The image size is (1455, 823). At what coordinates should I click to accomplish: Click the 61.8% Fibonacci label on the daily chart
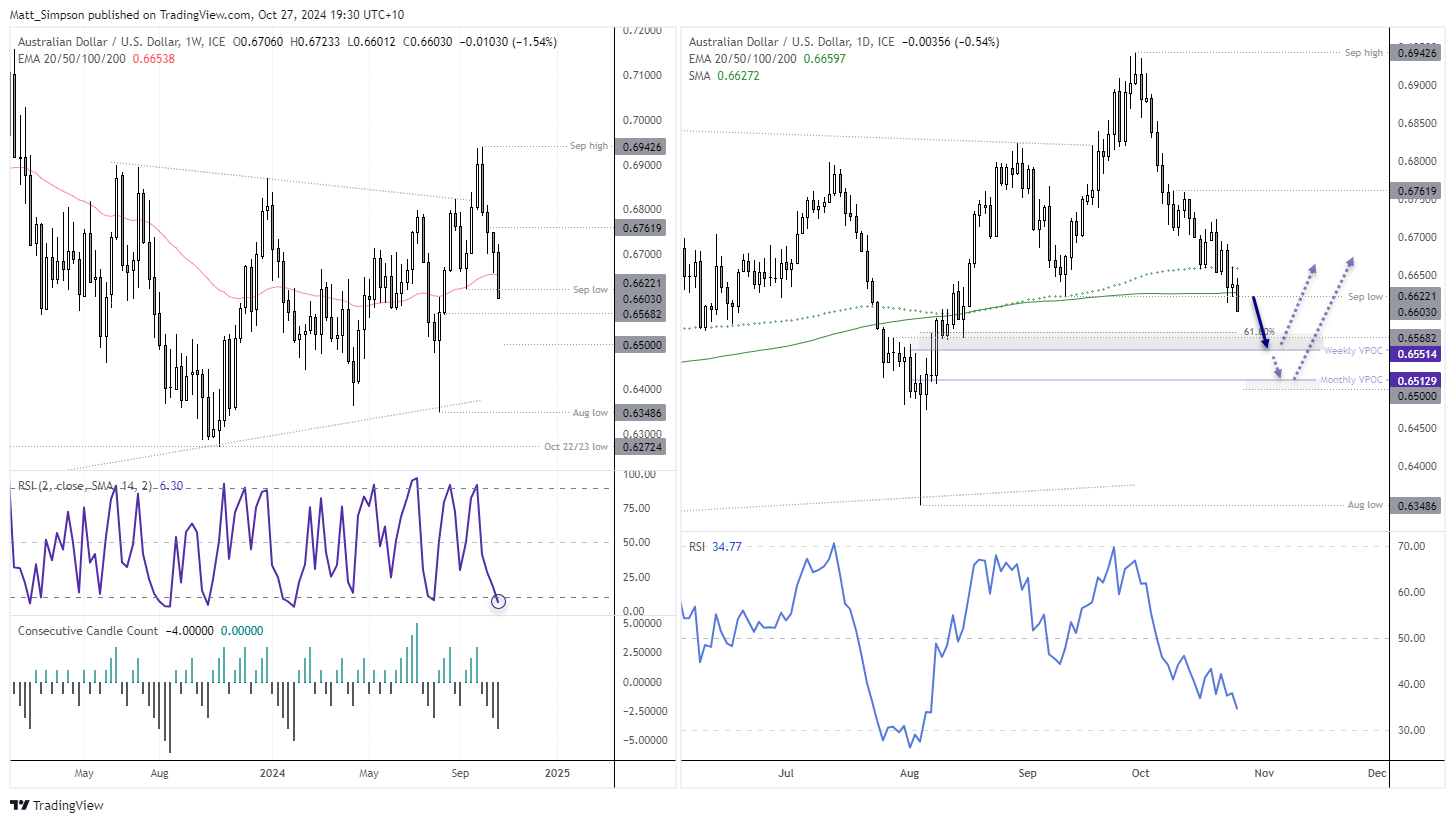click(x=1259, y=330)
